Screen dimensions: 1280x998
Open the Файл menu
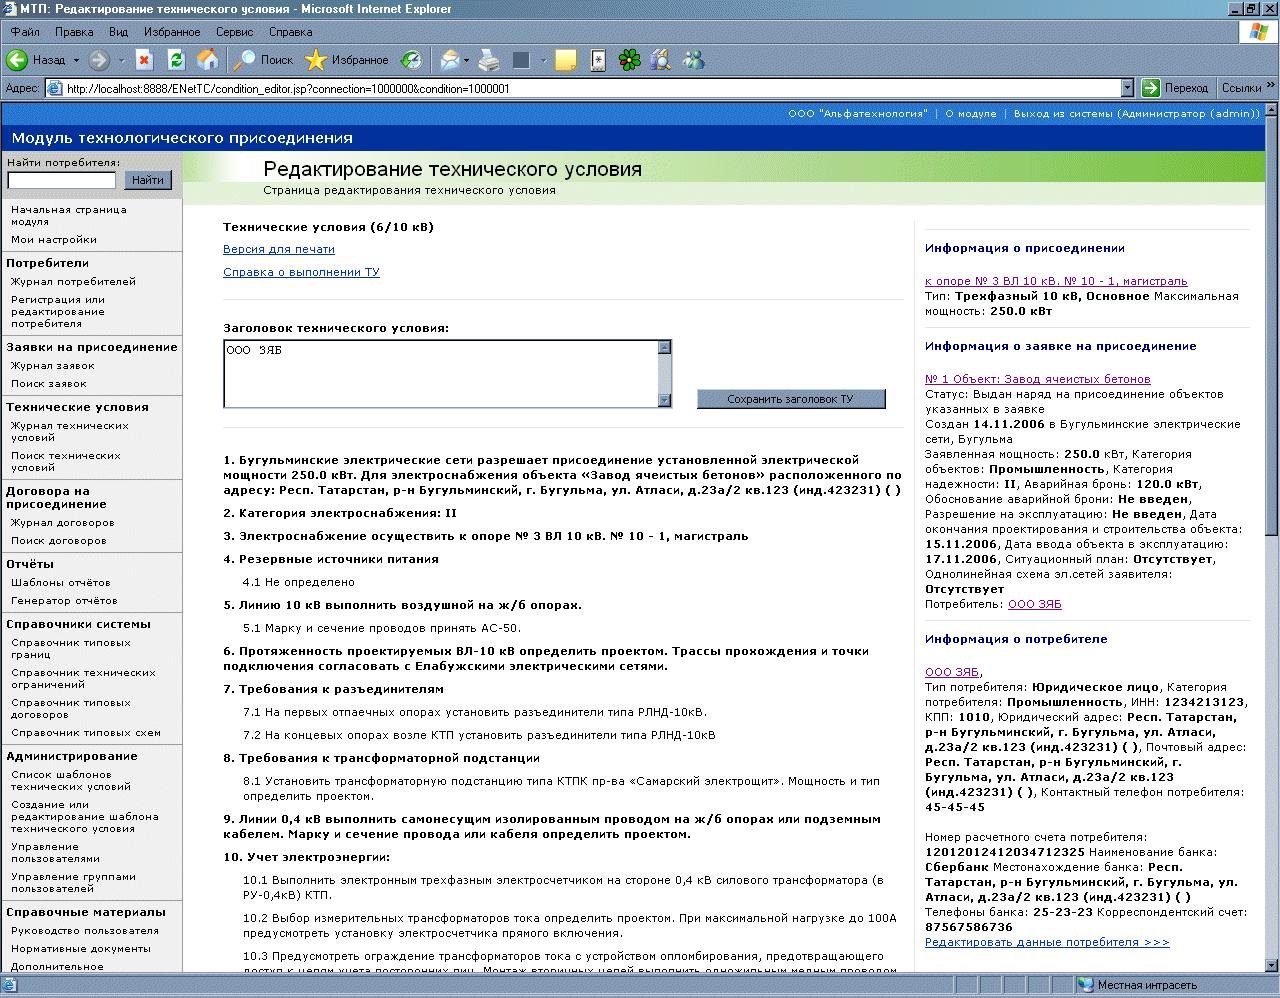(25, 32)
